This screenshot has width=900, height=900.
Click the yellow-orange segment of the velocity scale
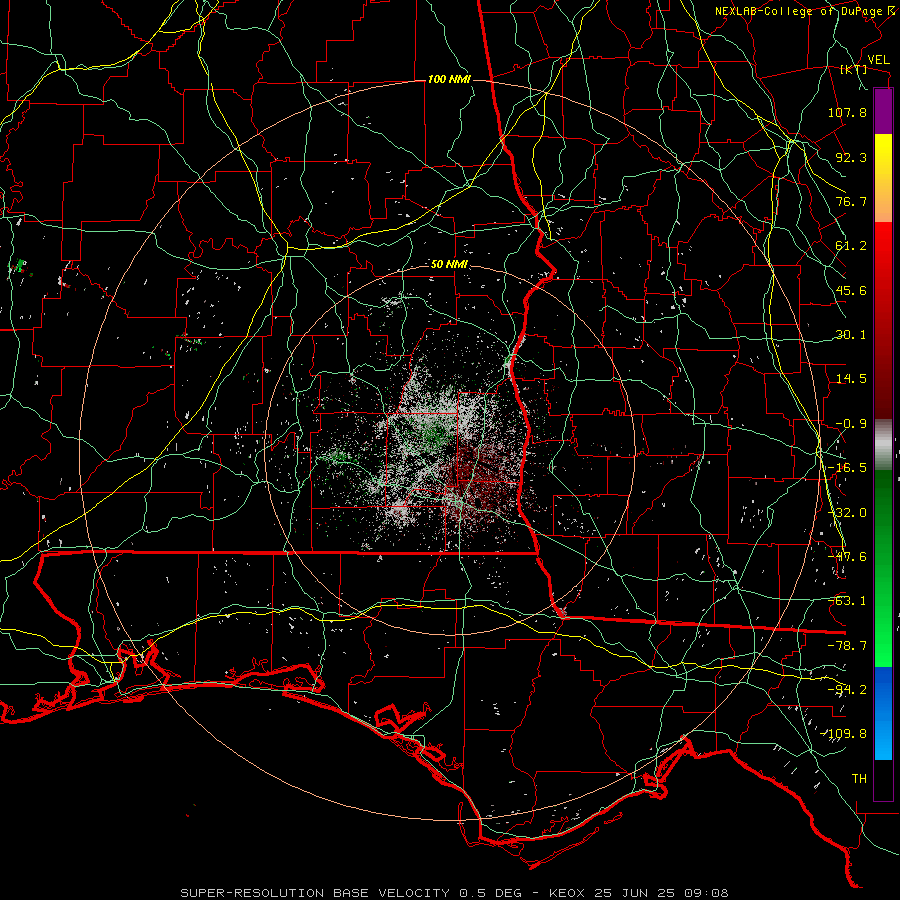[x=883, y=178]
